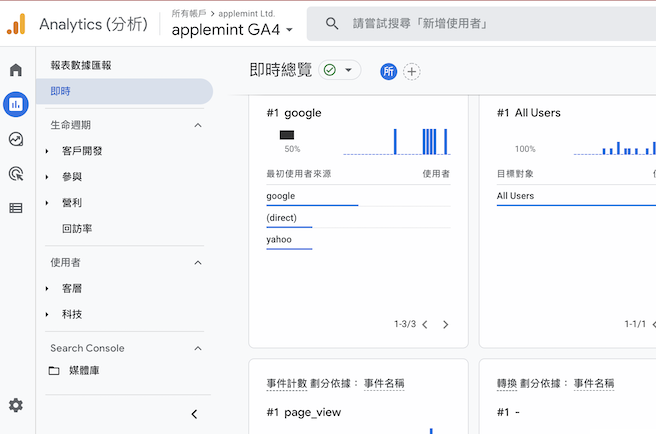Select the yahoo source row
Screen dimensions: 656x434
point(358,239)
